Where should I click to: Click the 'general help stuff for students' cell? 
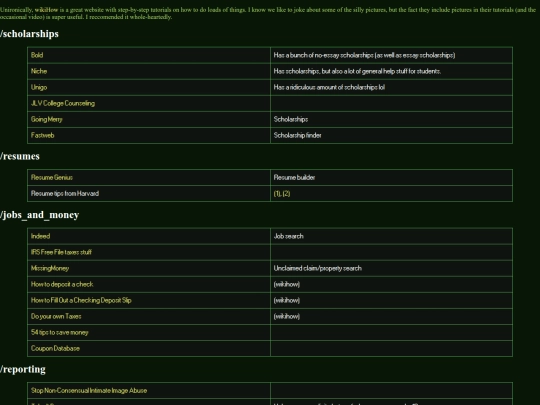coord(391,71)
